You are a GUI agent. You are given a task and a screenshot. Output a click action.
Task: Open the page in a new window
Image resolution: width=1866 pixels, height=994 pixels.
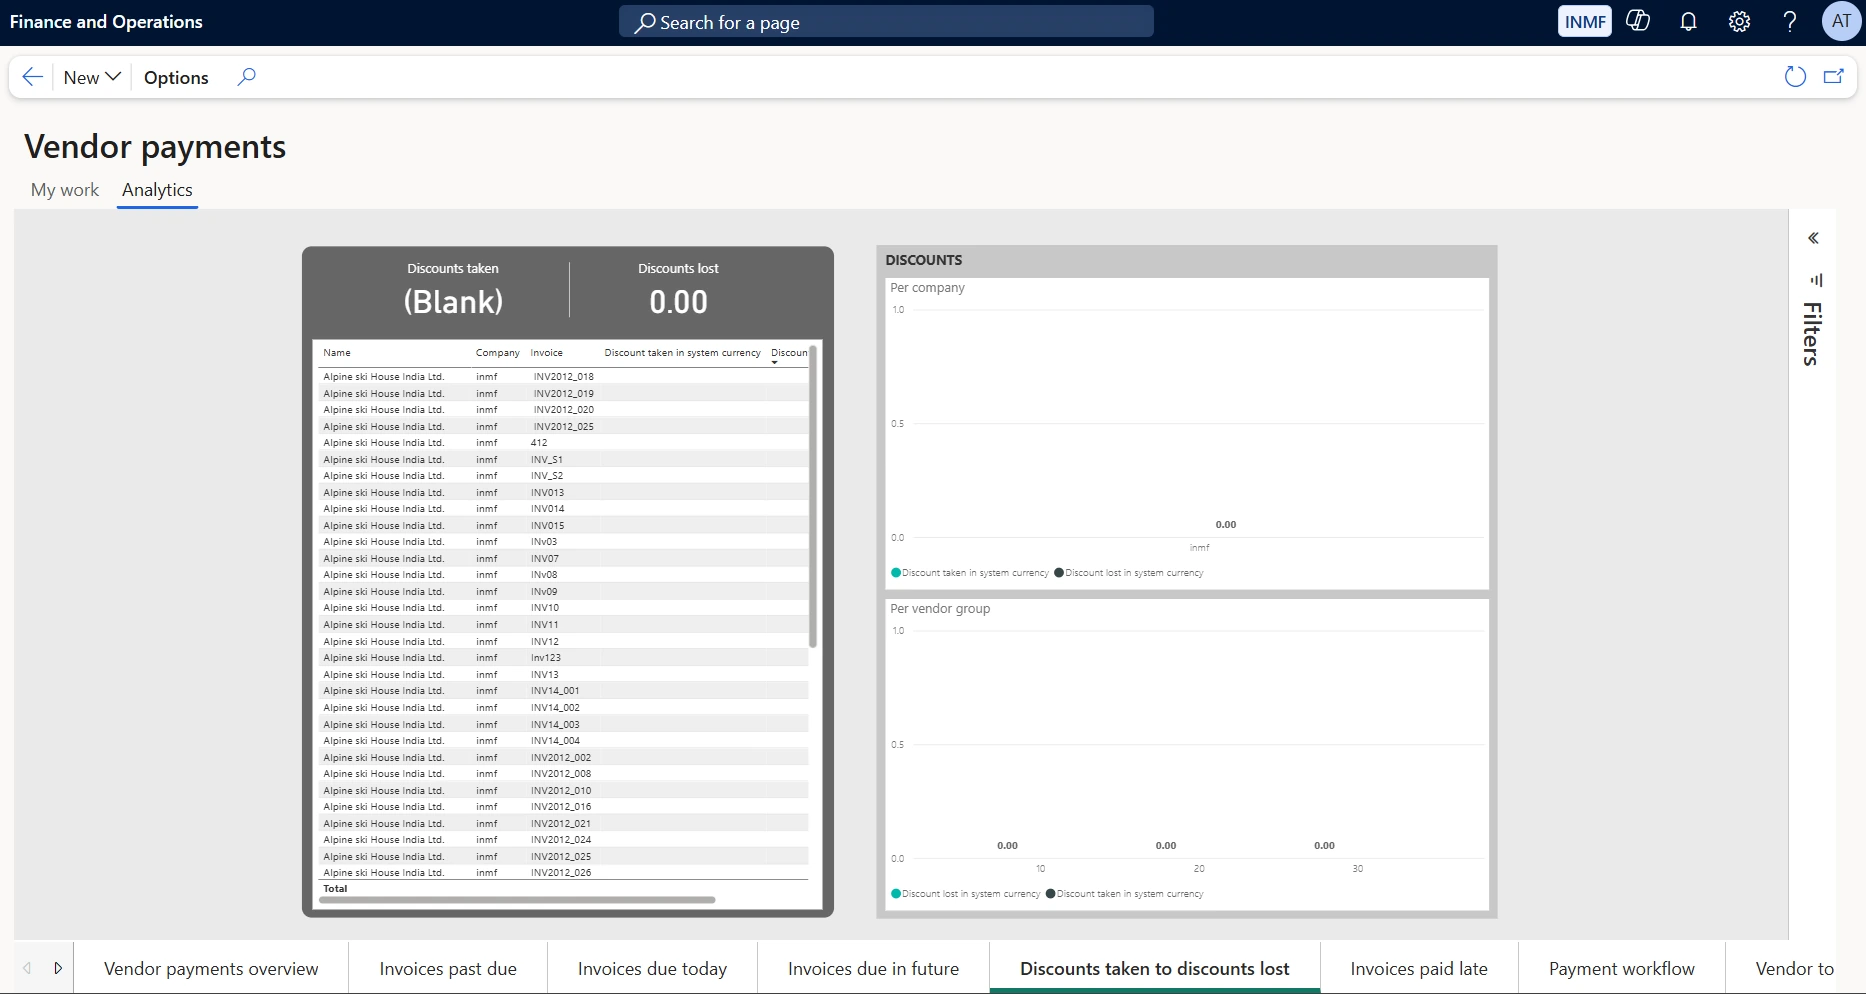click(1833, 77)
